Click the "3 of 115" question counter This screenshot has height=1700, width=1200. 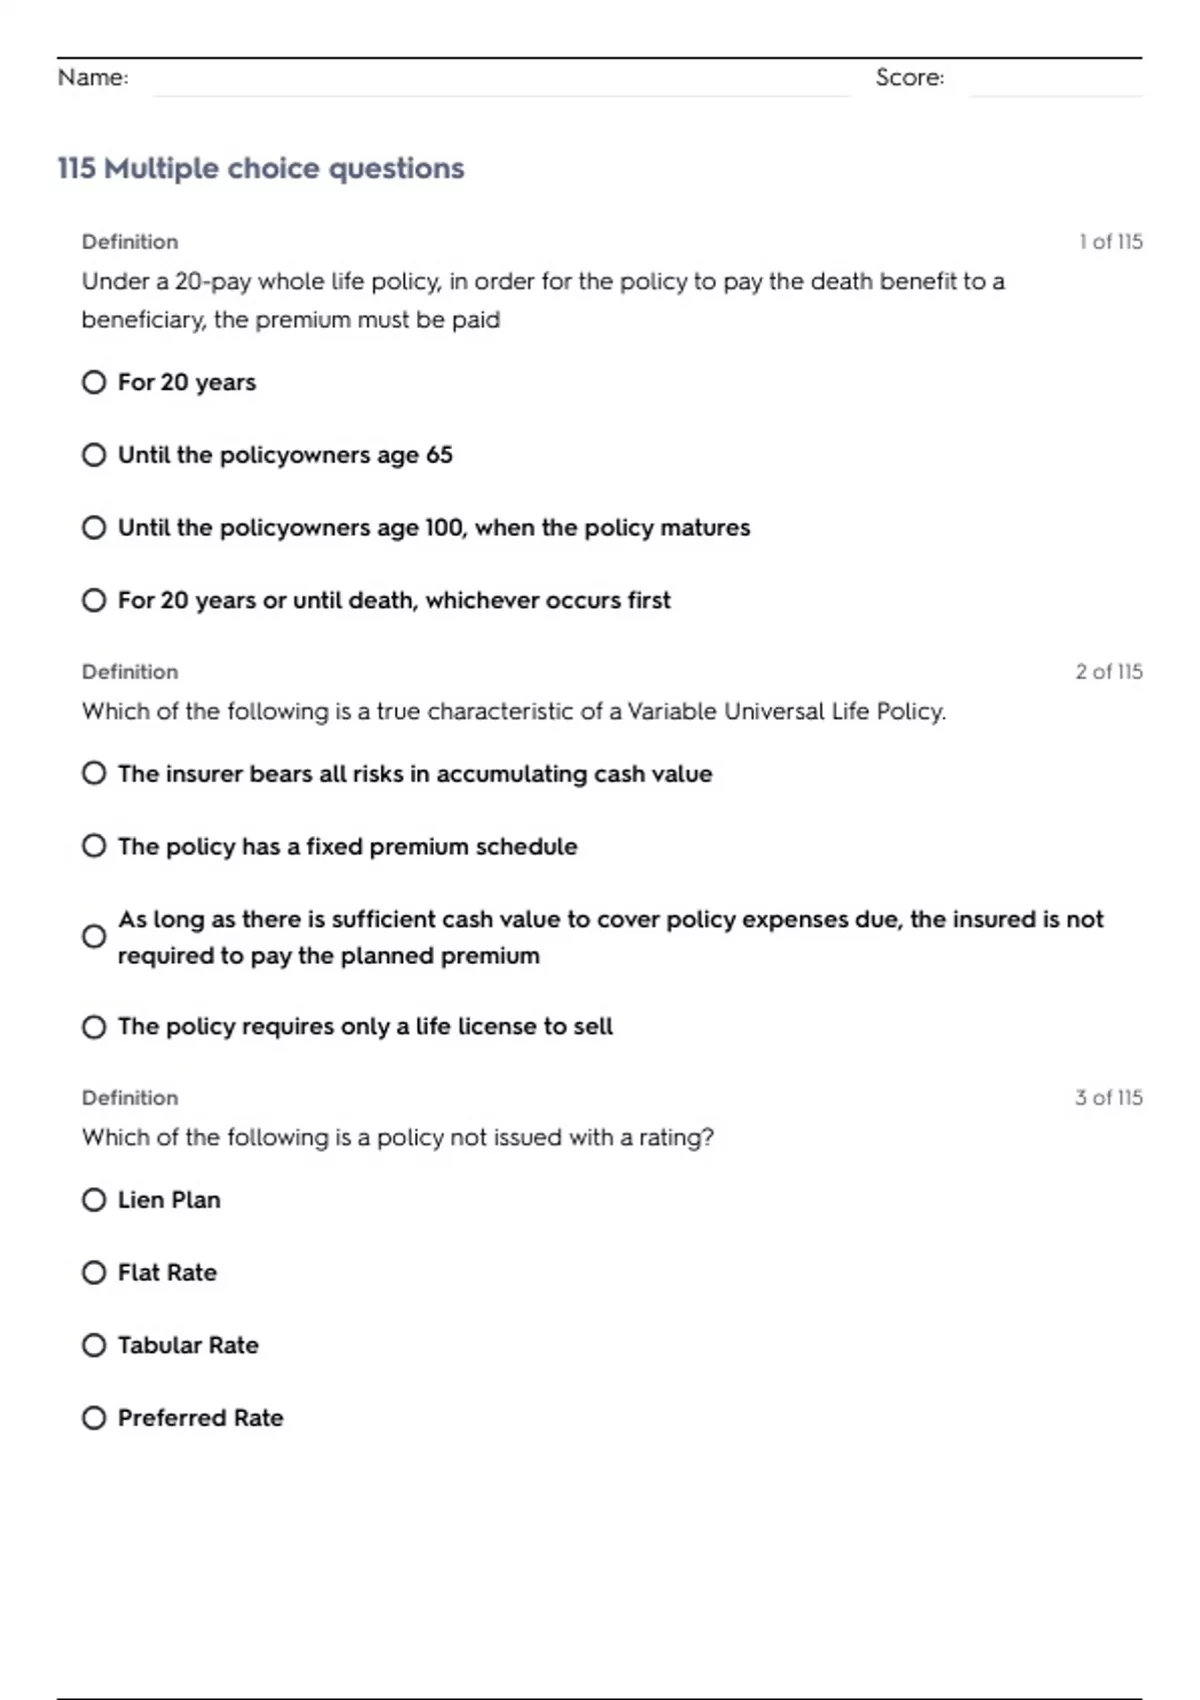(1108, 1097)
